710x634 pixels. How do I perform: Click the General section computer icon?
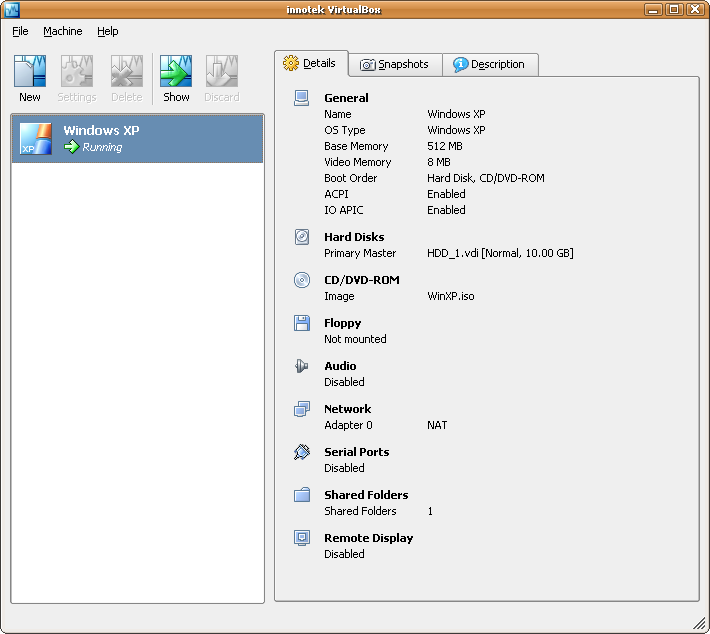pos(302,98)
